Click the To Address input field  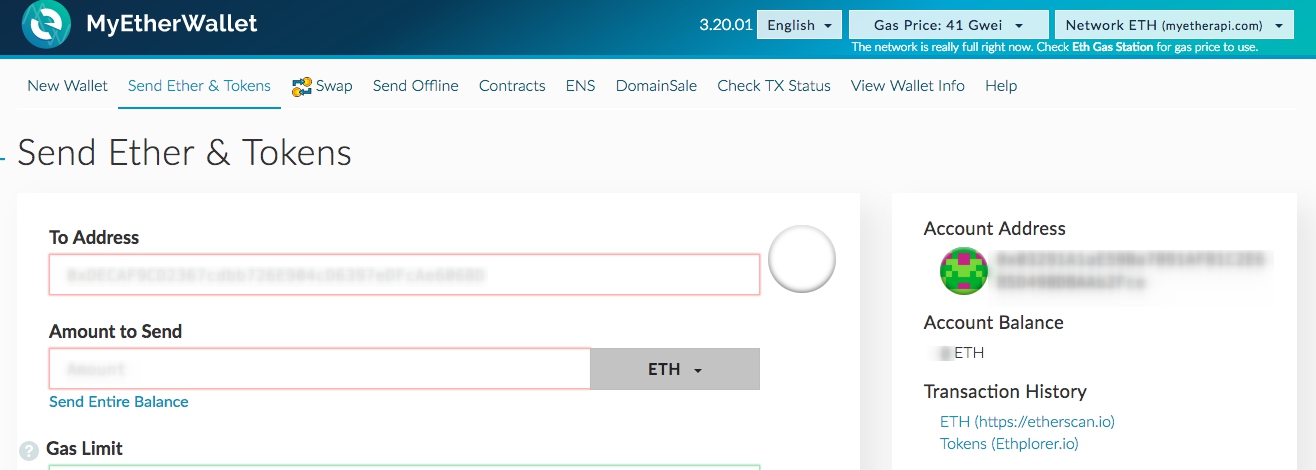pos(404,274)
